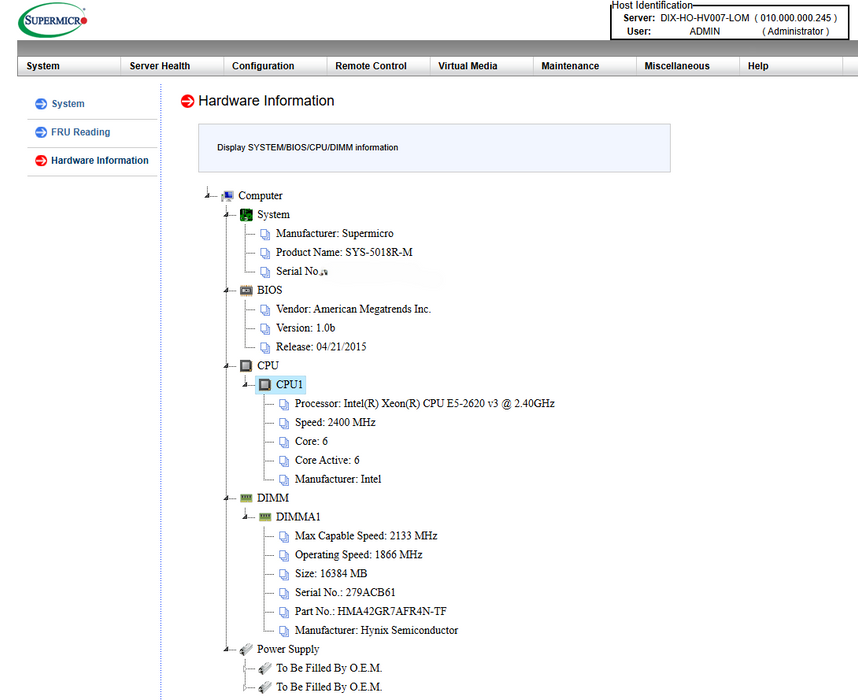Click the document icon next to Product Name
The height and width of the screenshot is (700, 858).
[265, 253]
